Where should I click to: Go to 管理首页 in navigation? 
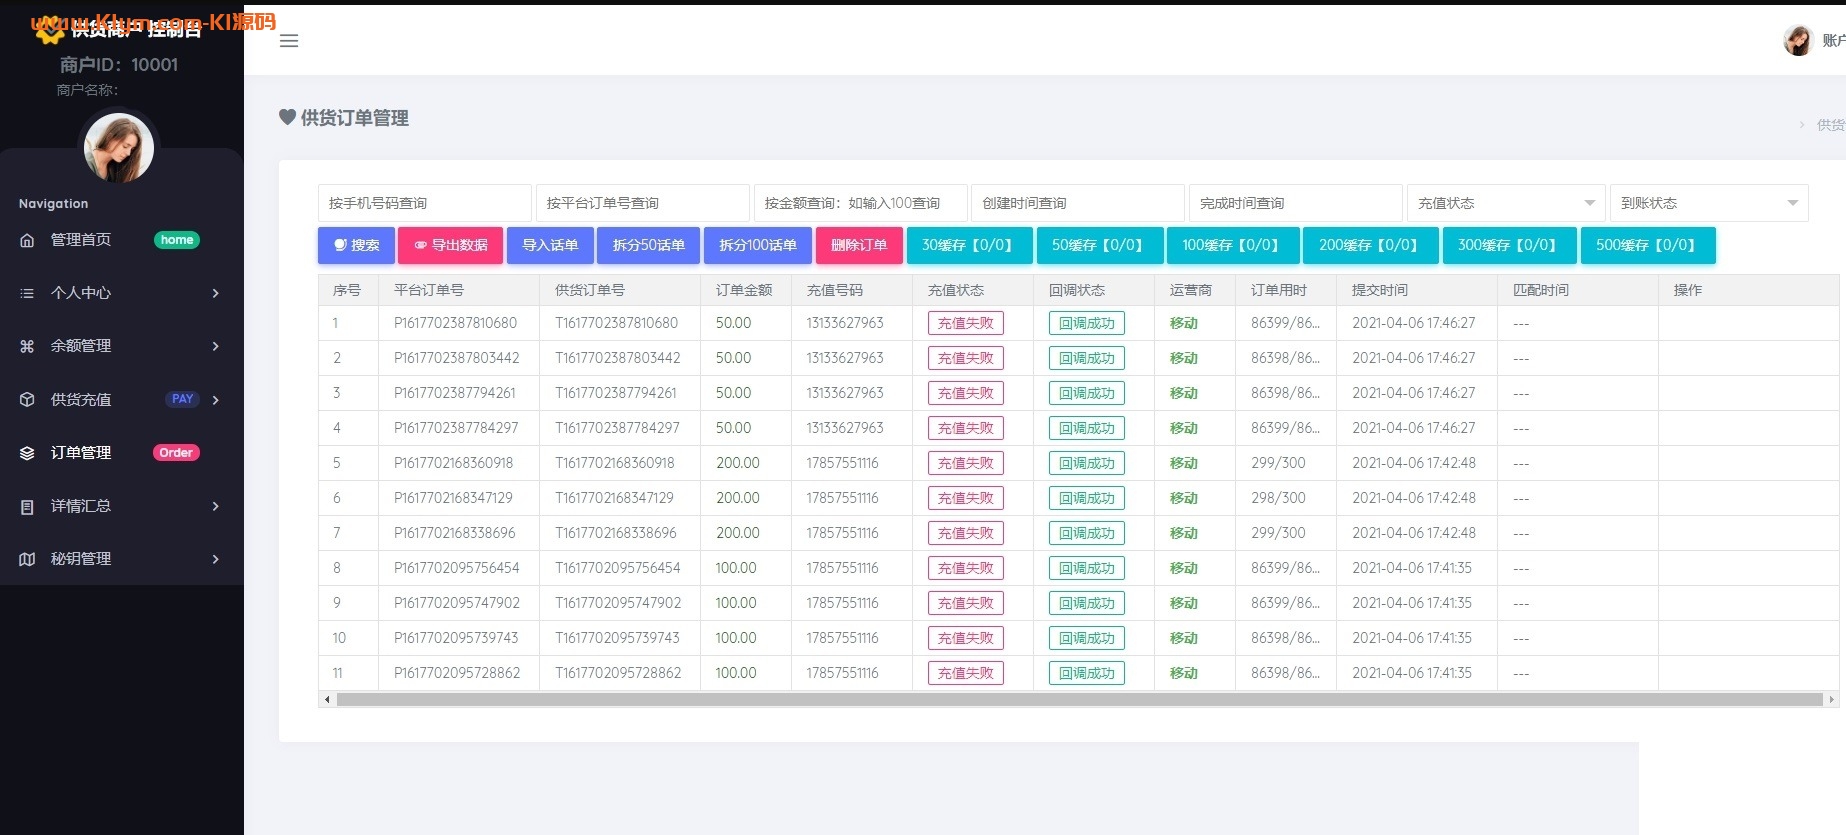tap(82, 240)
